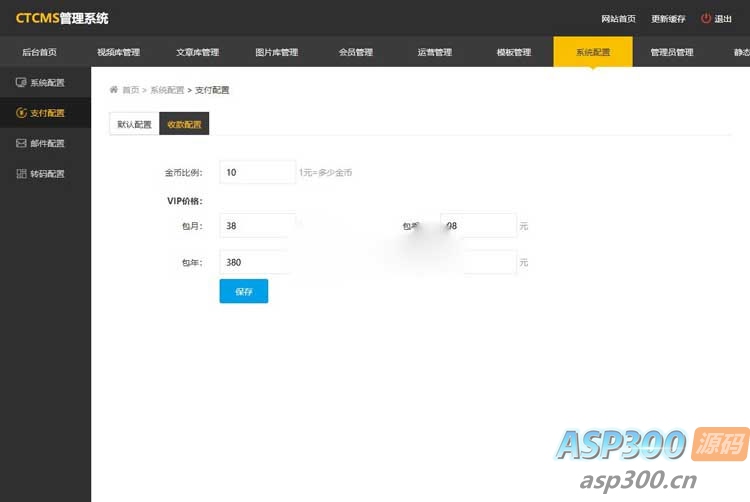Click the home icon in breadcrumb

[114, 90]
